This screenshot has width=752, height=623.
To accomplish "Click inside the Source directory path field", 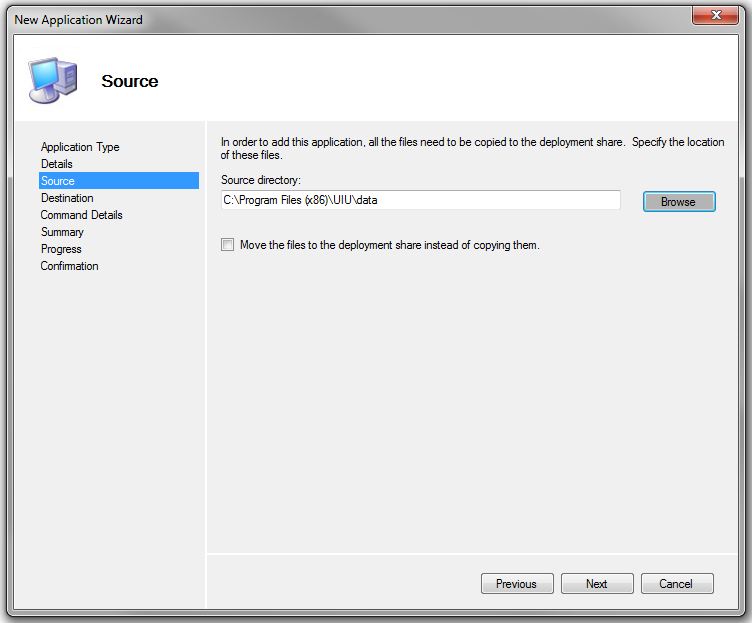I will (420, 200).
